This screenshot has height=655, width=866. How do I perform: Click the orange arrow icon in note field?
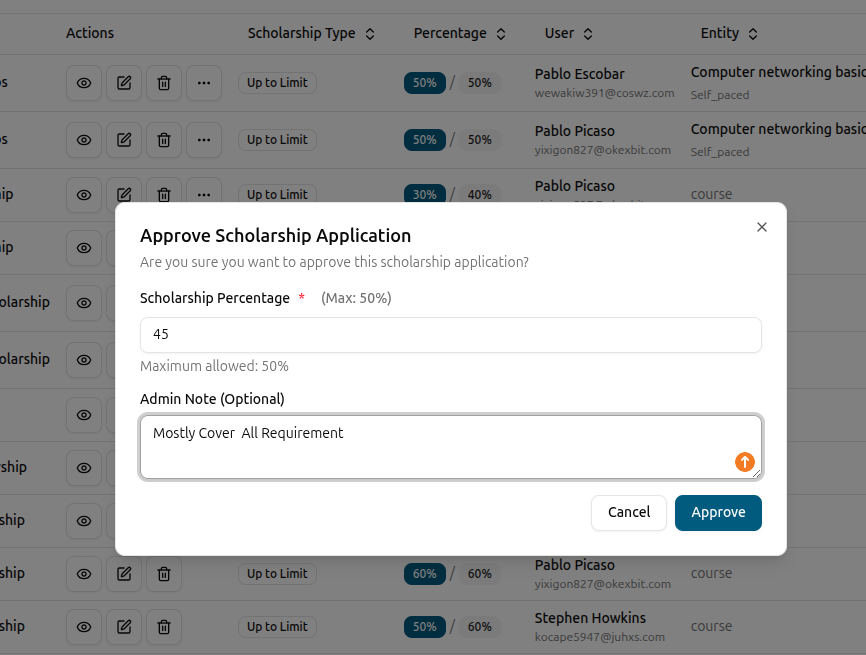744,462
